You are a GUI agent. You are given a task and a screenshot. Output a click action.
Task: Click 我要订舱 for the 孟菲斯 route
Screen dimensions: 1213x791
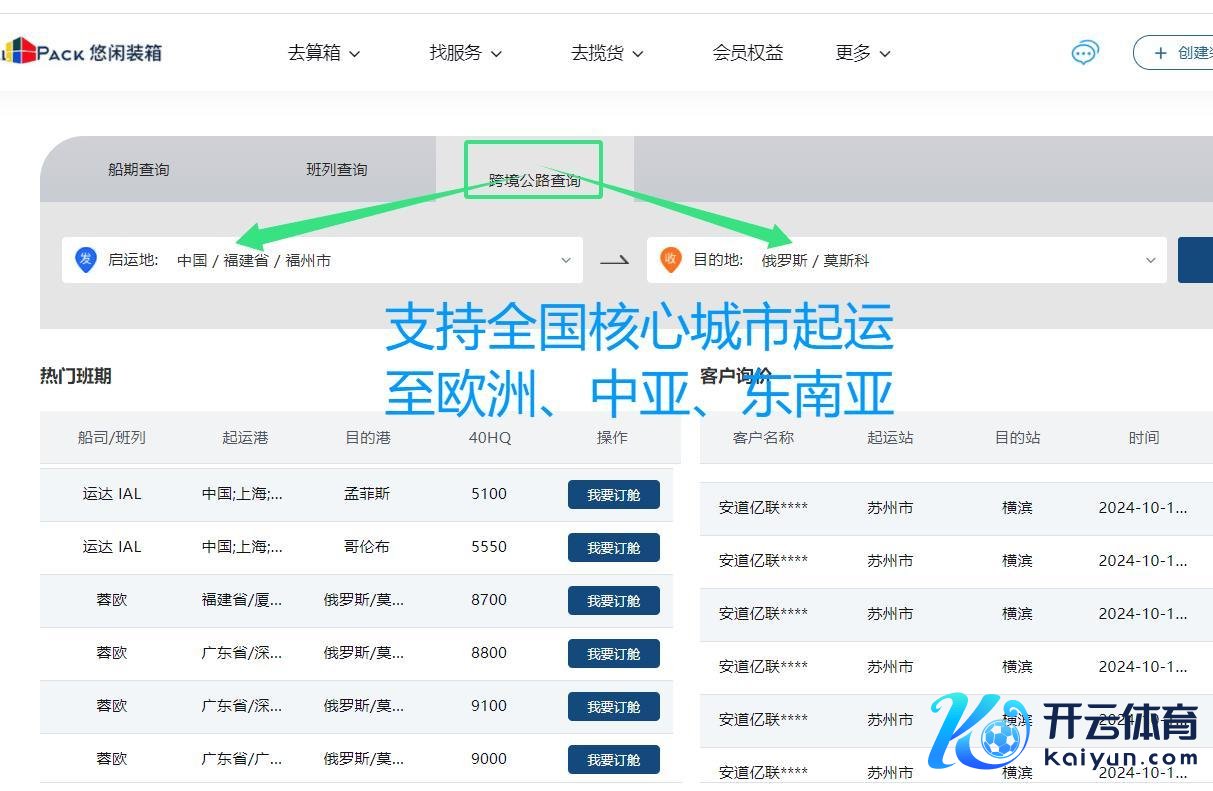(613, 495)
